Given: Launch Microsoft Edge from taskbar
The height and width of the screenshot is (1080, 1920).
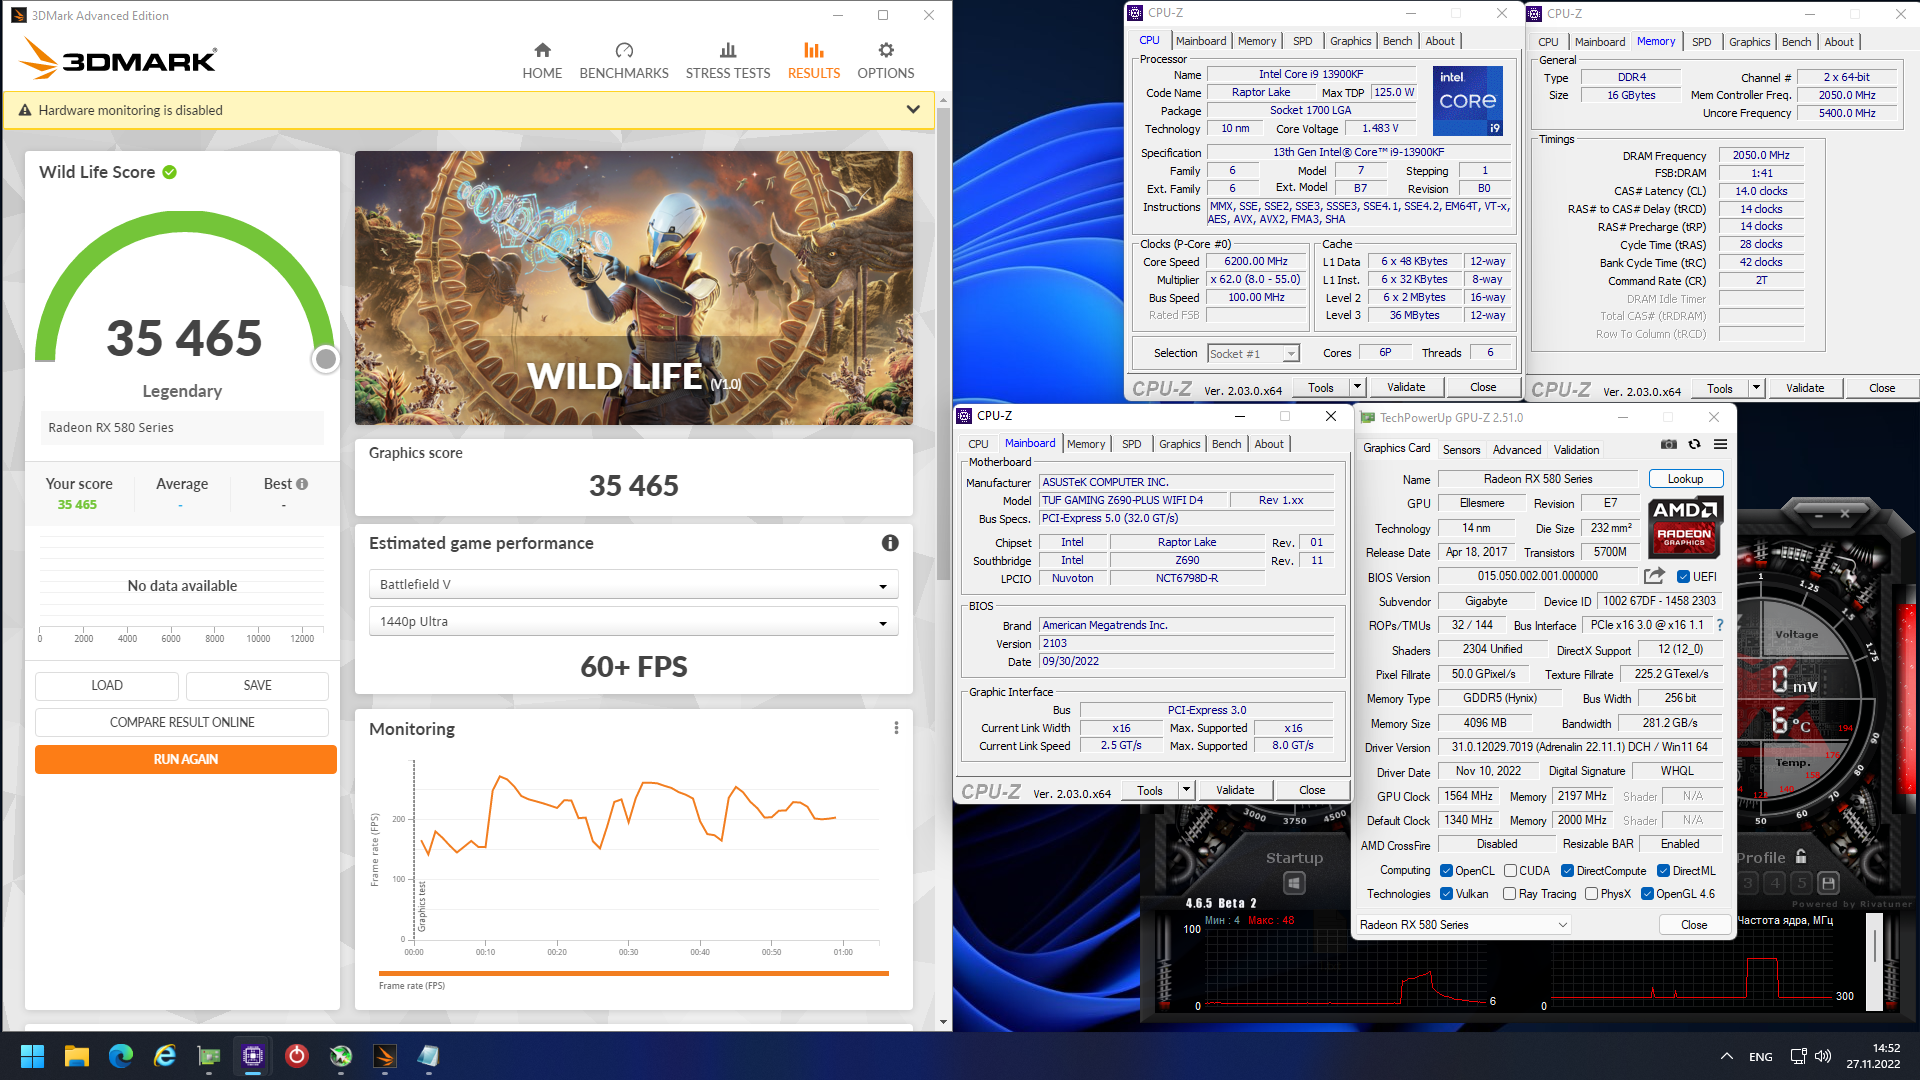Looking at the screenshot, I should (121, 1056).
